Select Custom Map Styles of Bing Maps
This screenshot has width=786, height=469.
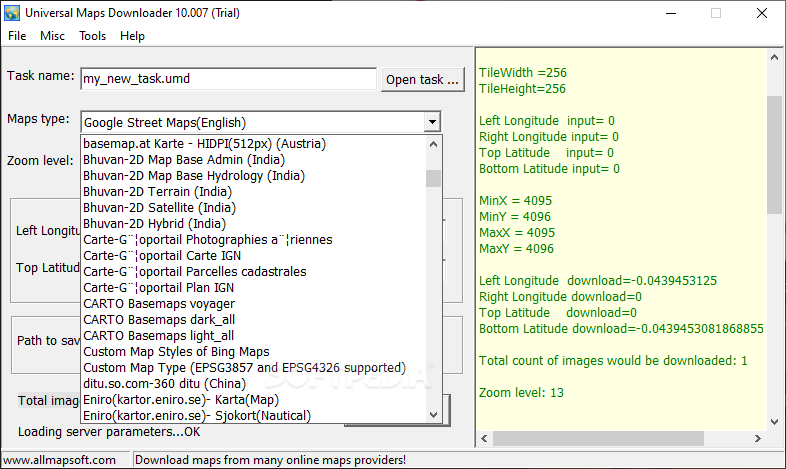click(x=253, y=352)
